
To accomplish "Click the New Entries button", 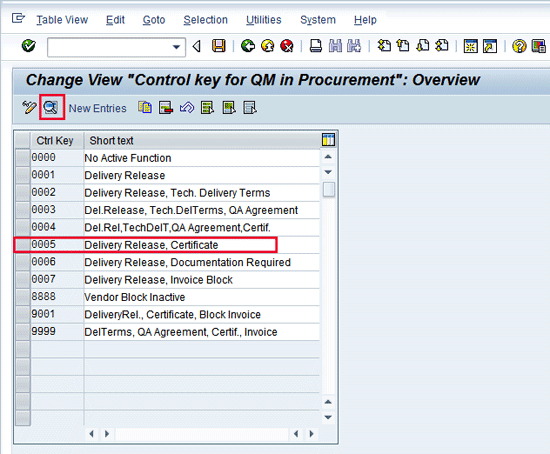I will click(x=98, y=108).
